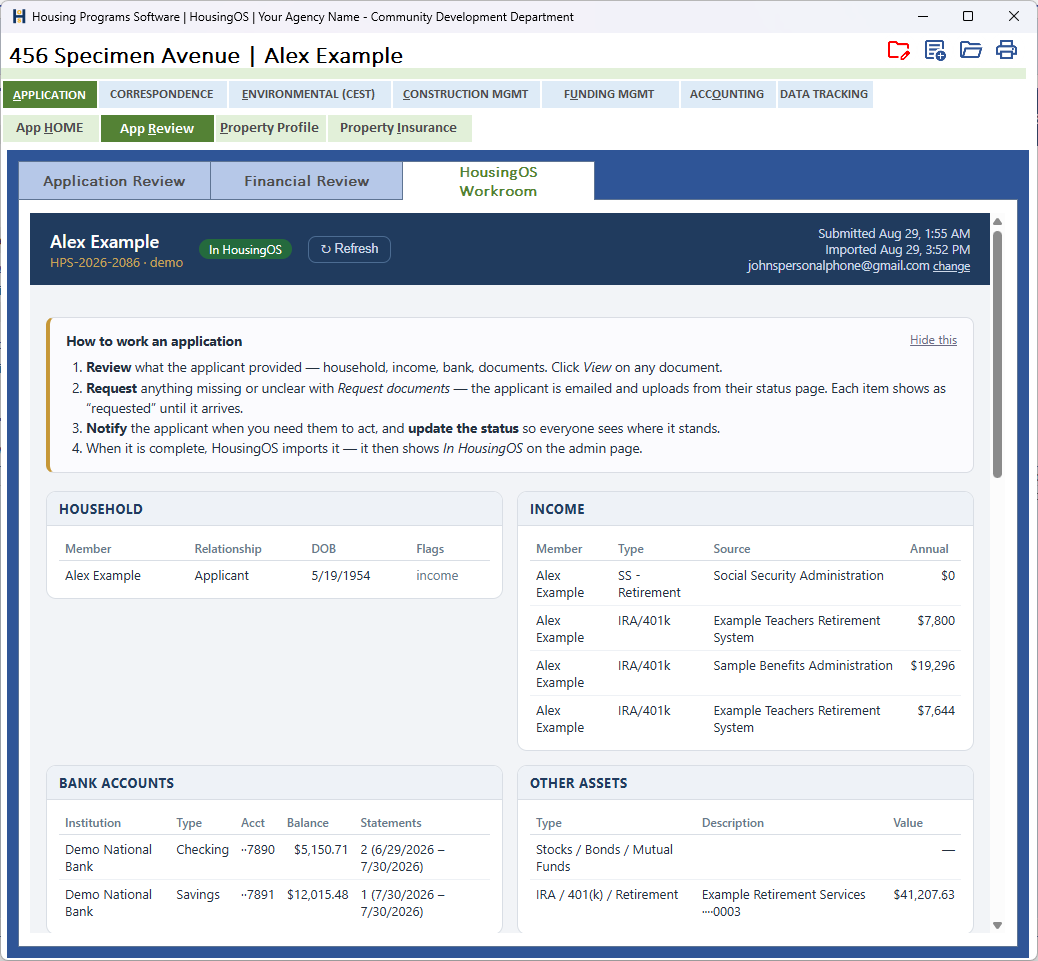Screen dimensions: 1038x961
Task: Click the workroom vertical scrollbar thumb
Action: (998, 354)
